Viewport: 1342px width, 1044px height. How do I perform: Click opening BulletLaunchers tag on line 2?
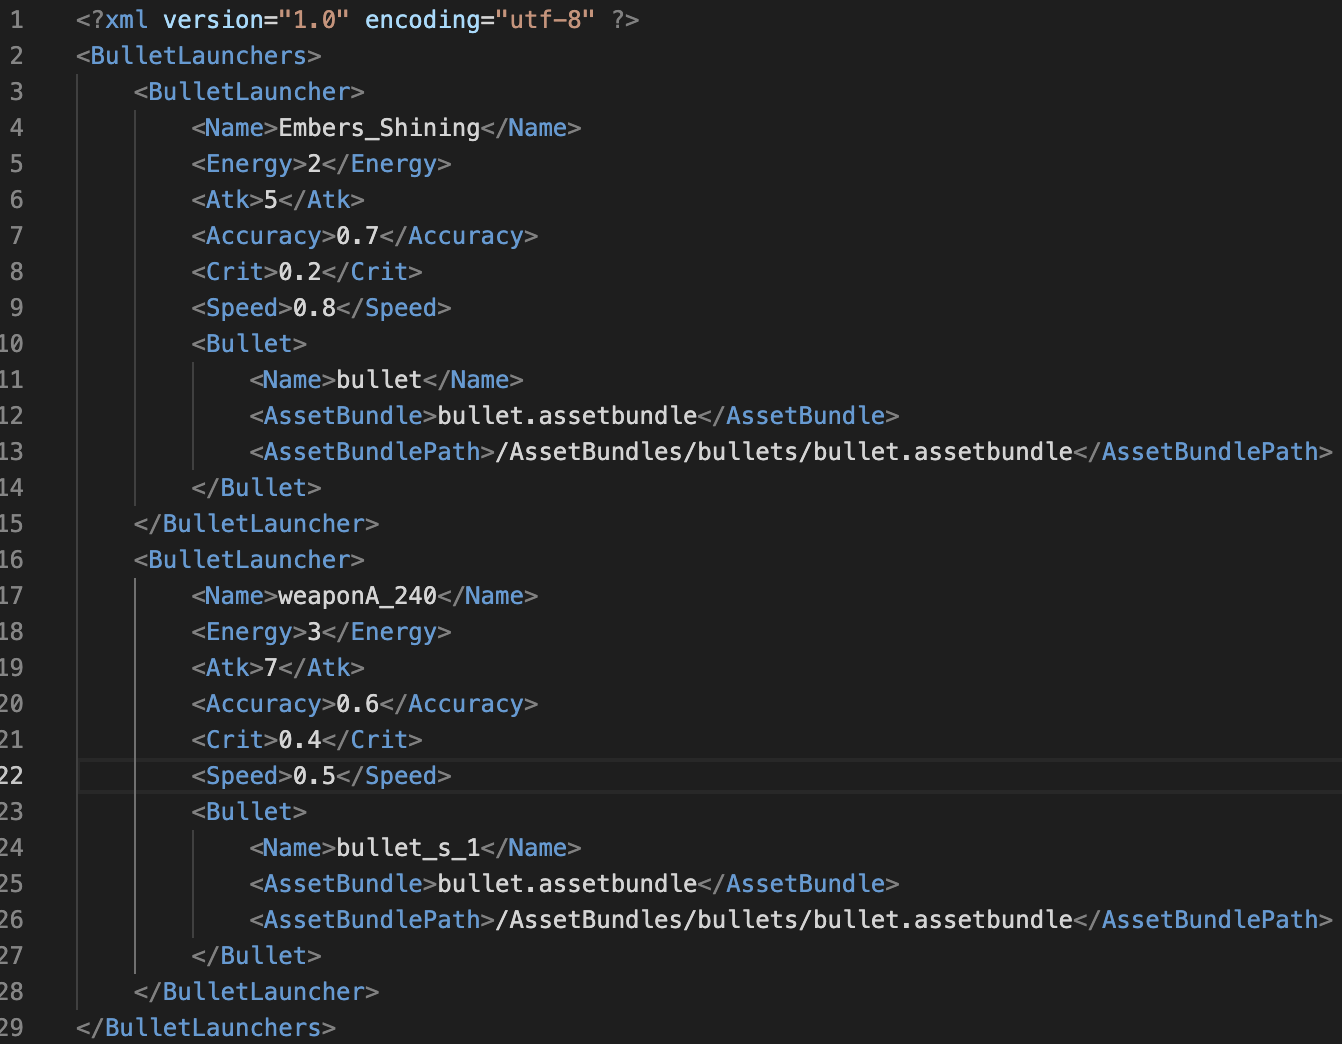pos(198,56)
